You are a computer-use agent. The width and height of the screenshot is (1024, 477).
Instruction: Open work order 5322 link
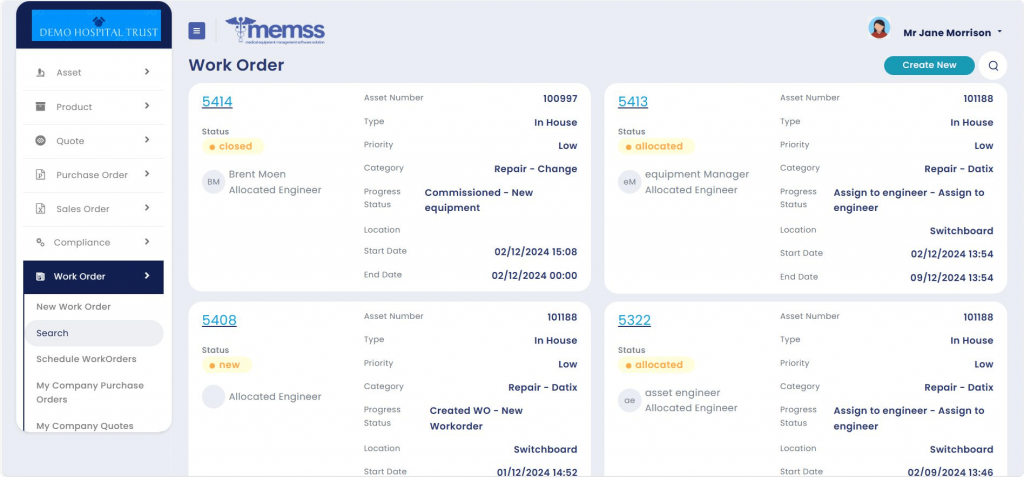coord(634,320)
